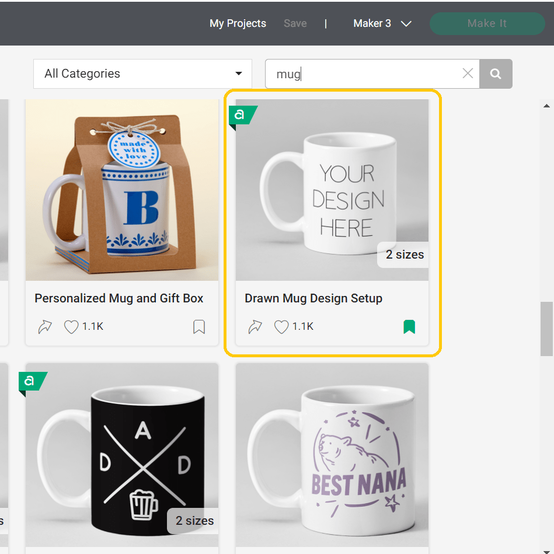
Task: Expand the Maker 3 machine selector
Action: tap(382, 23)
